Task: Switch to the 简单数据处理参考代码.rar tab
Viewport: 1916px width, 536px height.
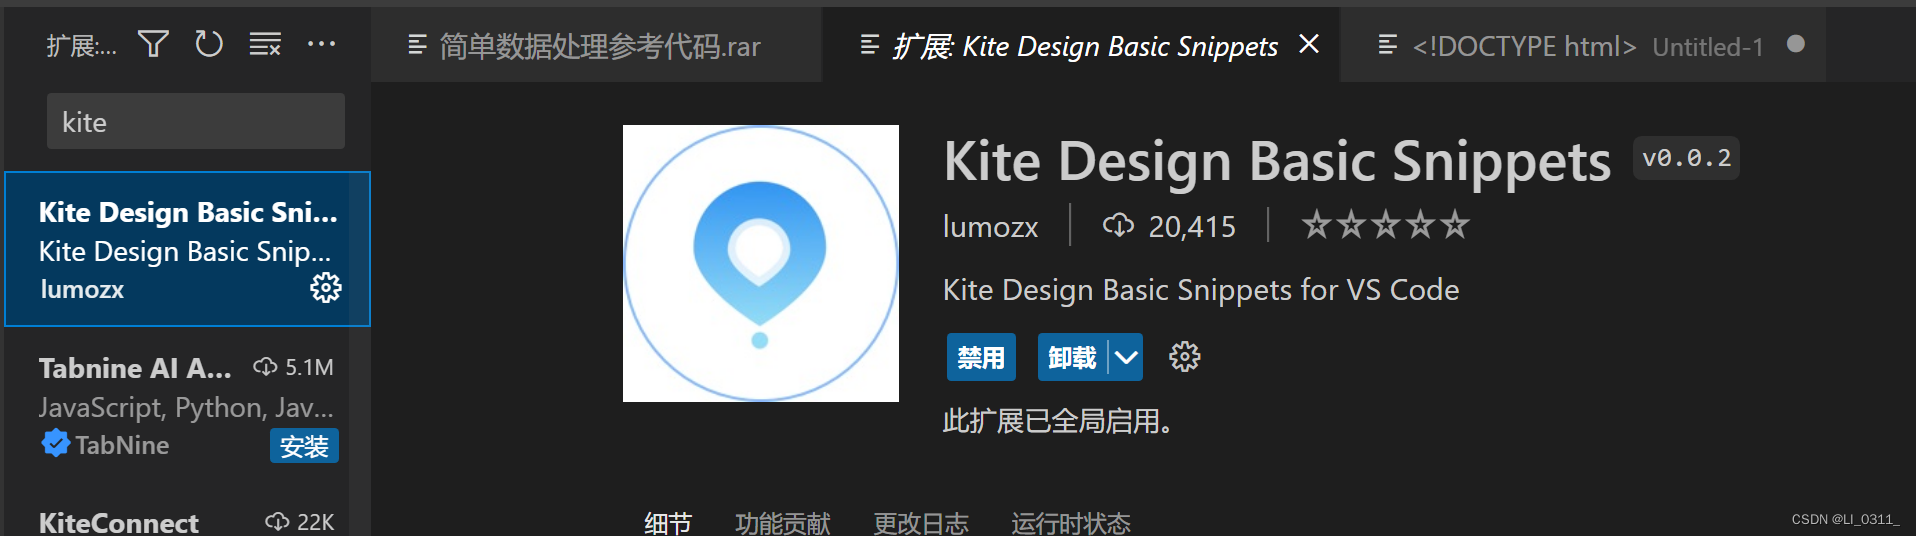Action: [596, 45]
